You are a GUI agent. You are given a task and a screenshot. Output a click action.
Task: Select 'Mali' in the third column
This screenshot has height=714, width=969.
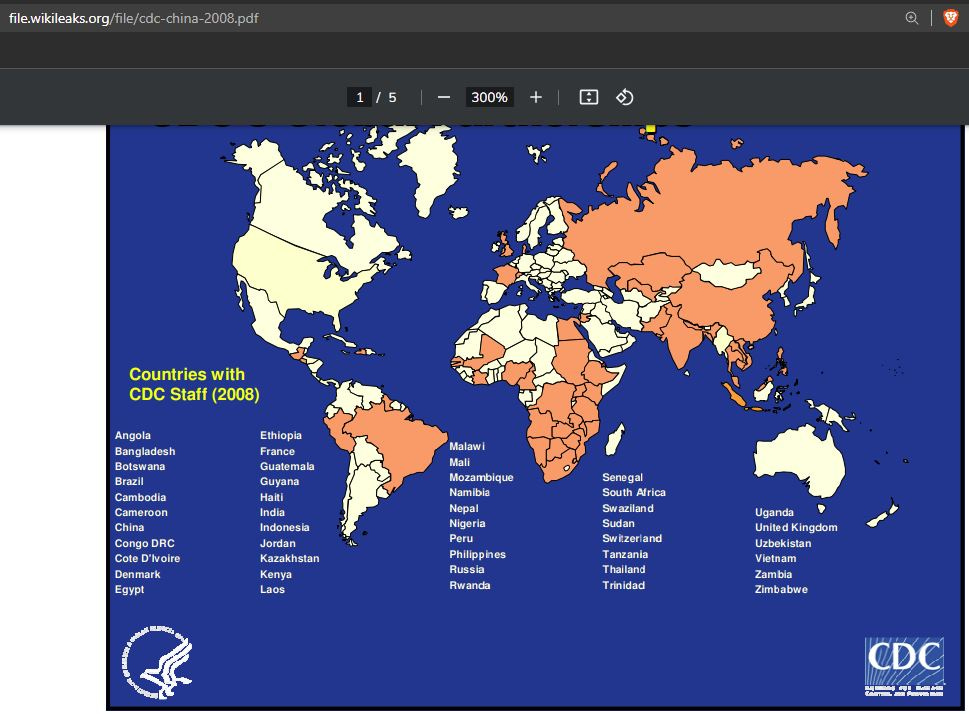pyautogui.click(x=460, y=462)
